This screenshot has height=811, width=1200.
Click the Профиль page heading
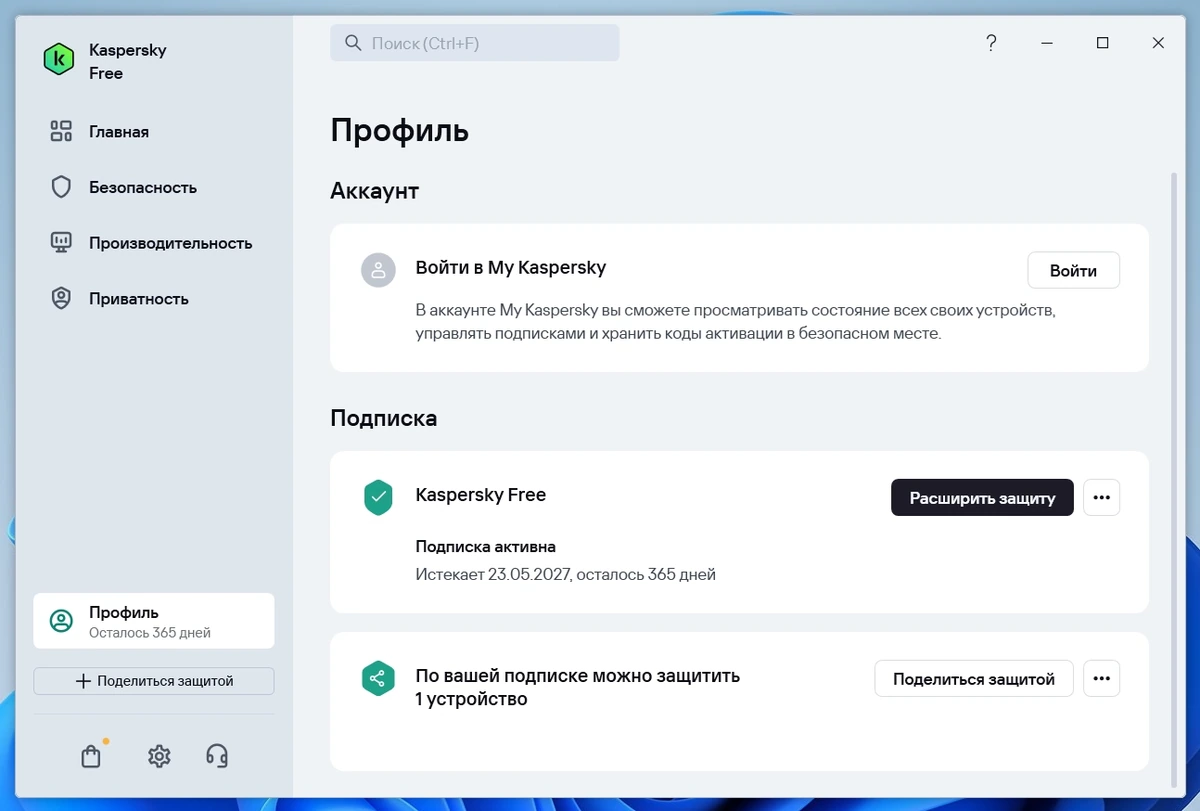(x=400, y=130)
